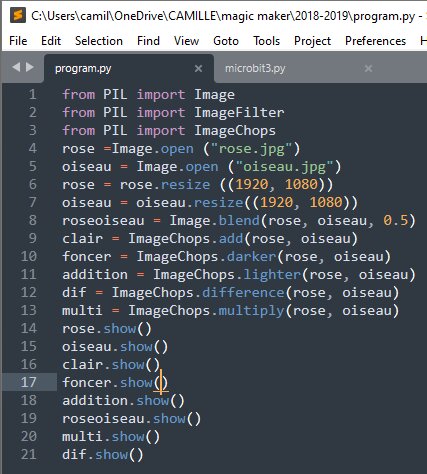Click the "rose.jpg" string on line 4
The height and width of the screenshot is (474, 427).
coord(251,149)
